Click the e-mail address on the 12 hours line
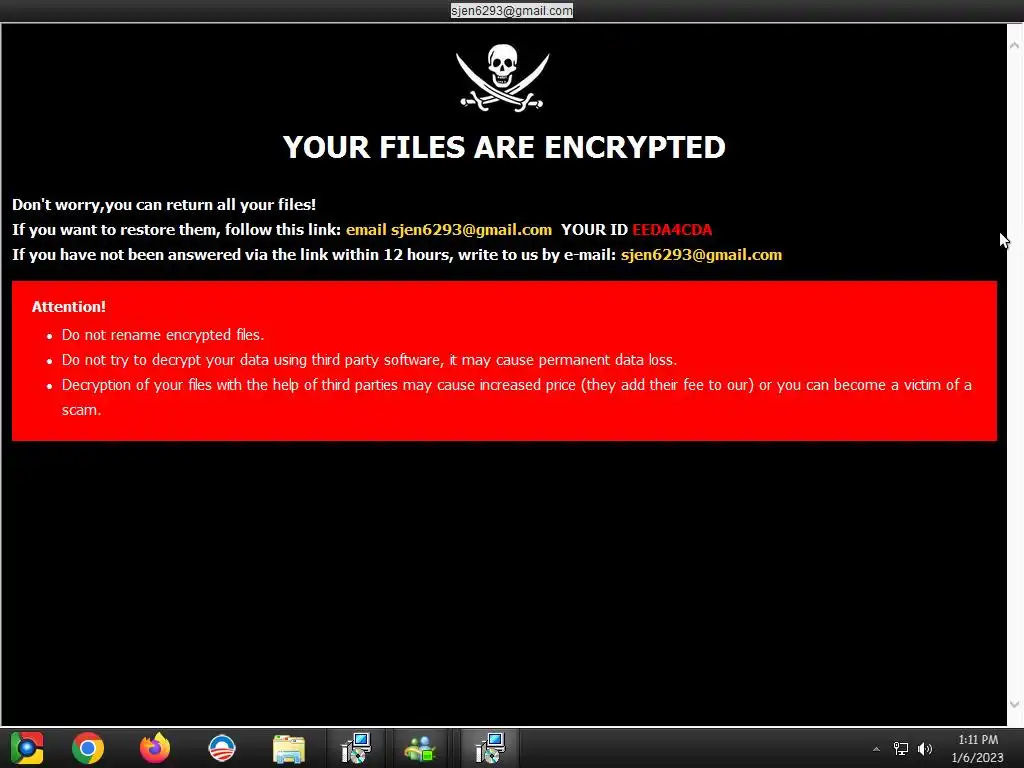Screen dimensions: 1024x768 (x=701, y=255)
